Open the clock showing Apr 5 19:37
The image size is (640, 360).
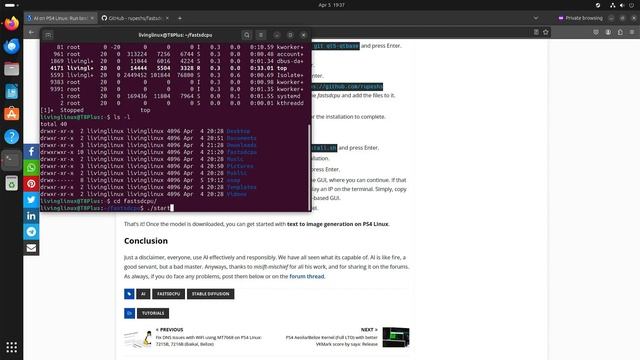(331, 5)
